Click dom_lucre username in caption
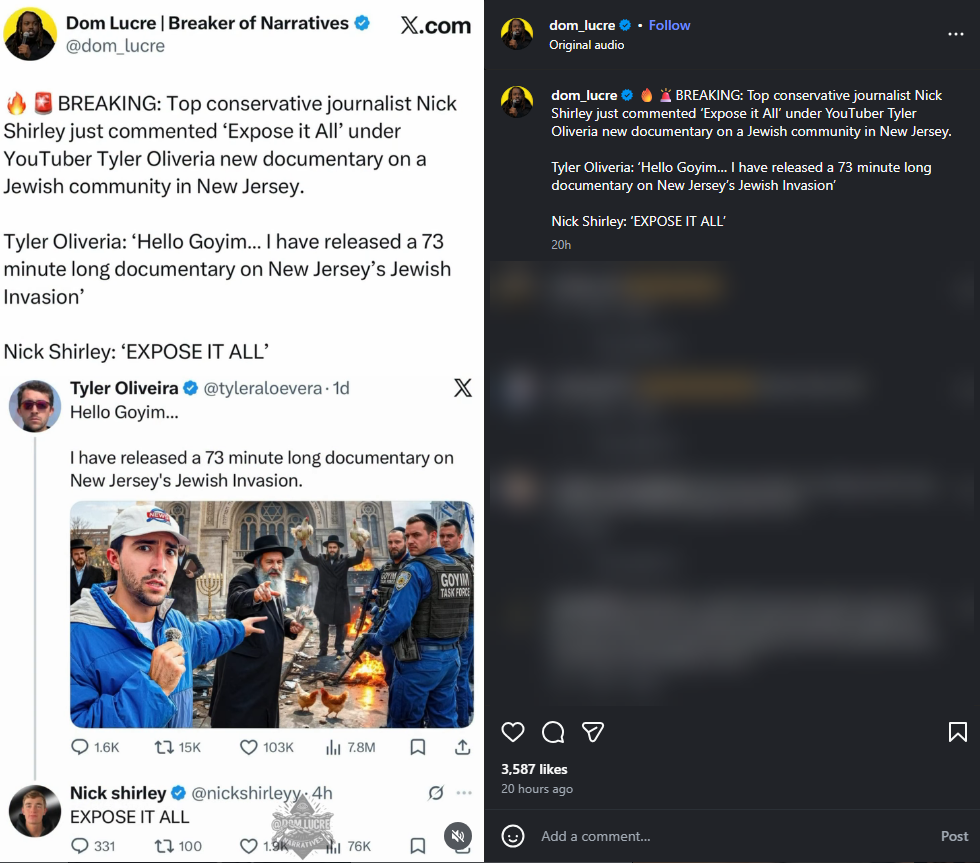980x863 pixels. tap(584, 95)
